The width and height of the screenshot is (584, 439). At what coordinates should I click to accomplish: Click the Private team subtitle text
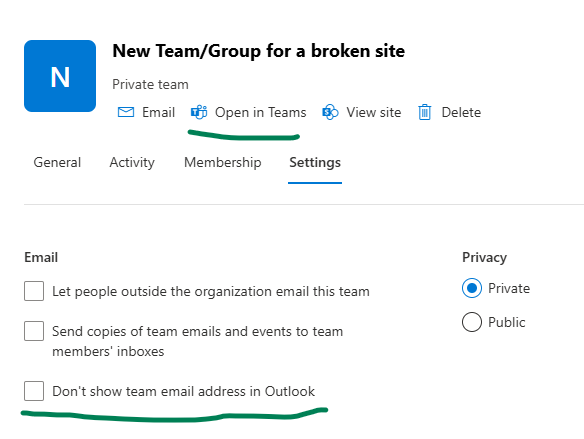tap(150, 85)
